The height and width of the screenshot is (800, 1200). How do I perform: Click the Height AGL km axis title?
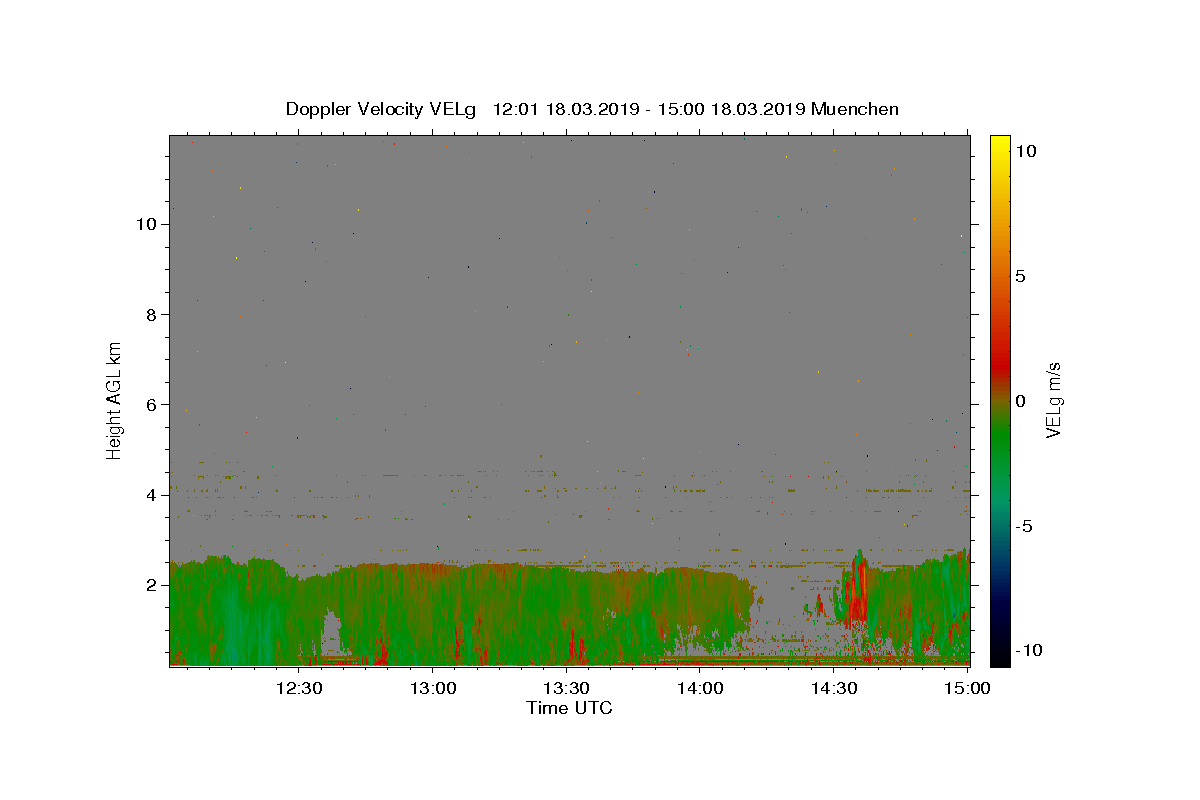[x=115, y=399]
